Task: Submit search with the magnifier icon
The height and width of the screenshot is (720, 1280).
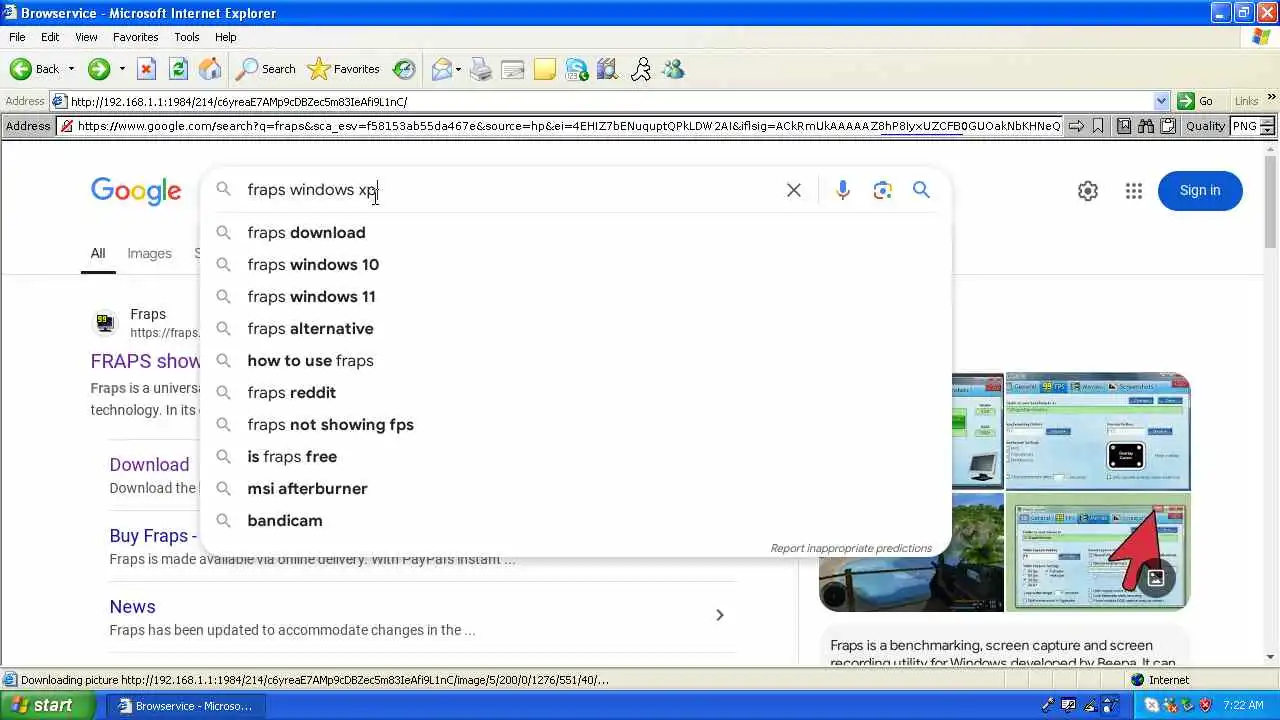Action: pyautogui.click(x=921, y=190)
